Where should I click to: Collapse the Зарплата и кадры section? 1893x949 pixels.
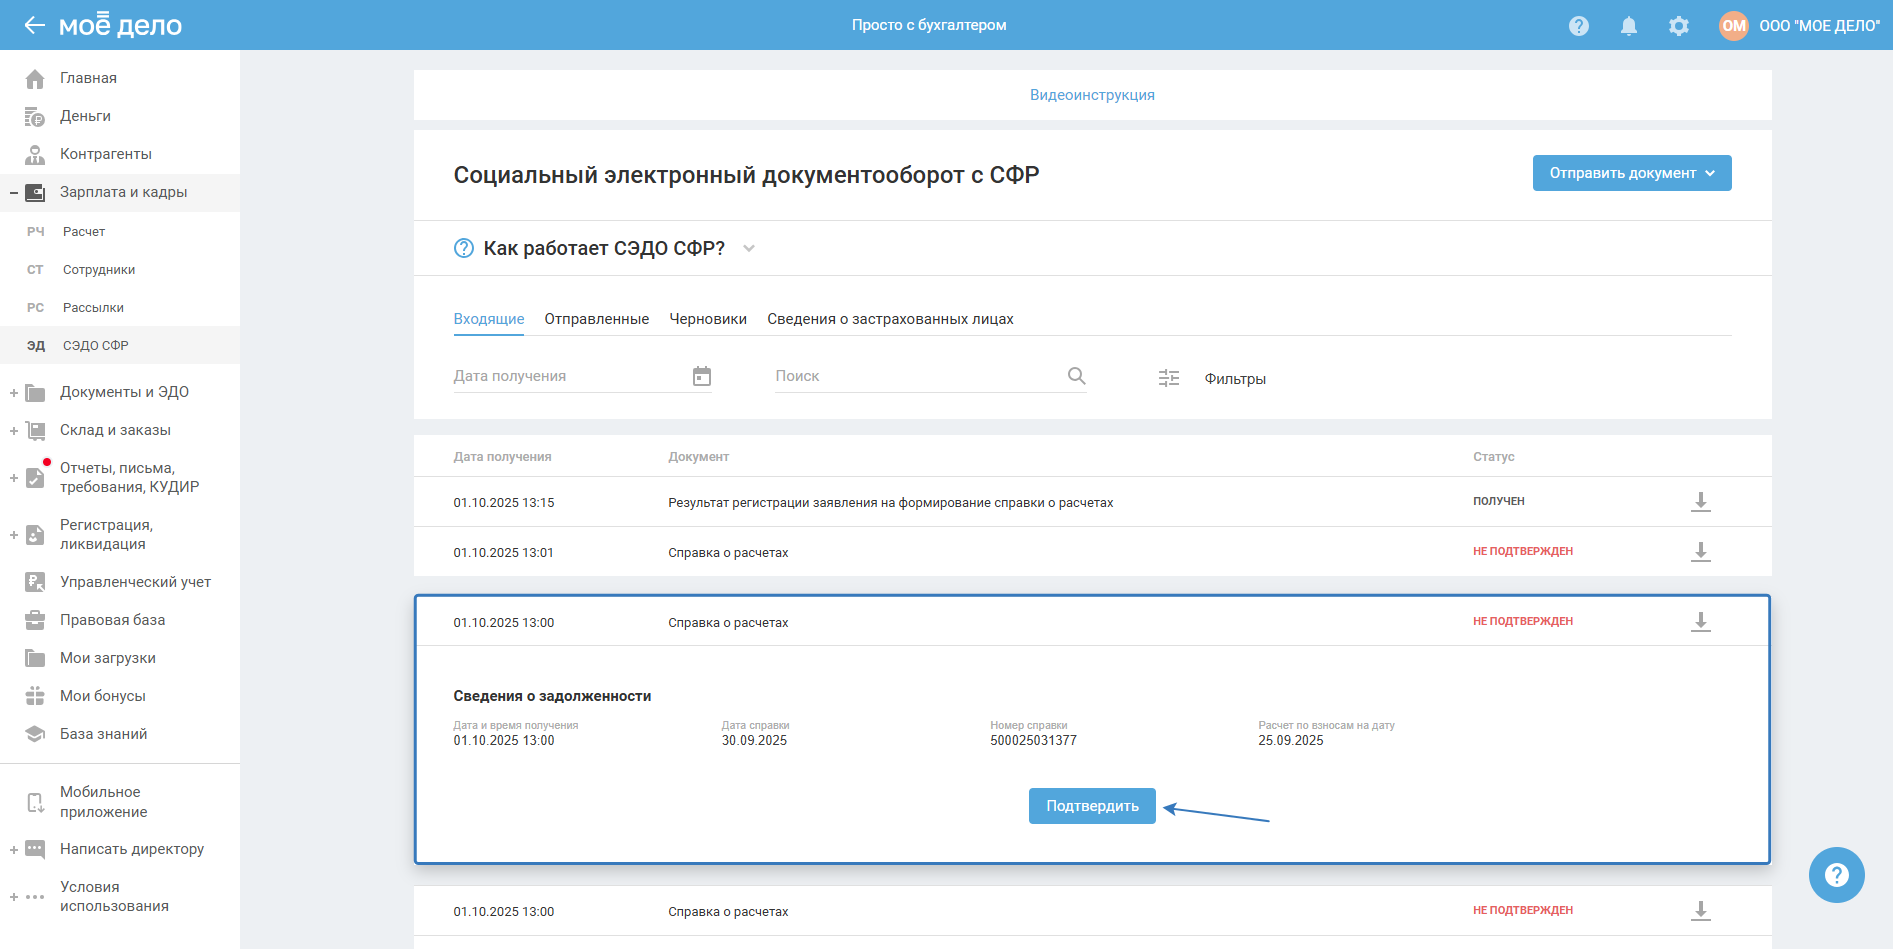tap(14, 192)
